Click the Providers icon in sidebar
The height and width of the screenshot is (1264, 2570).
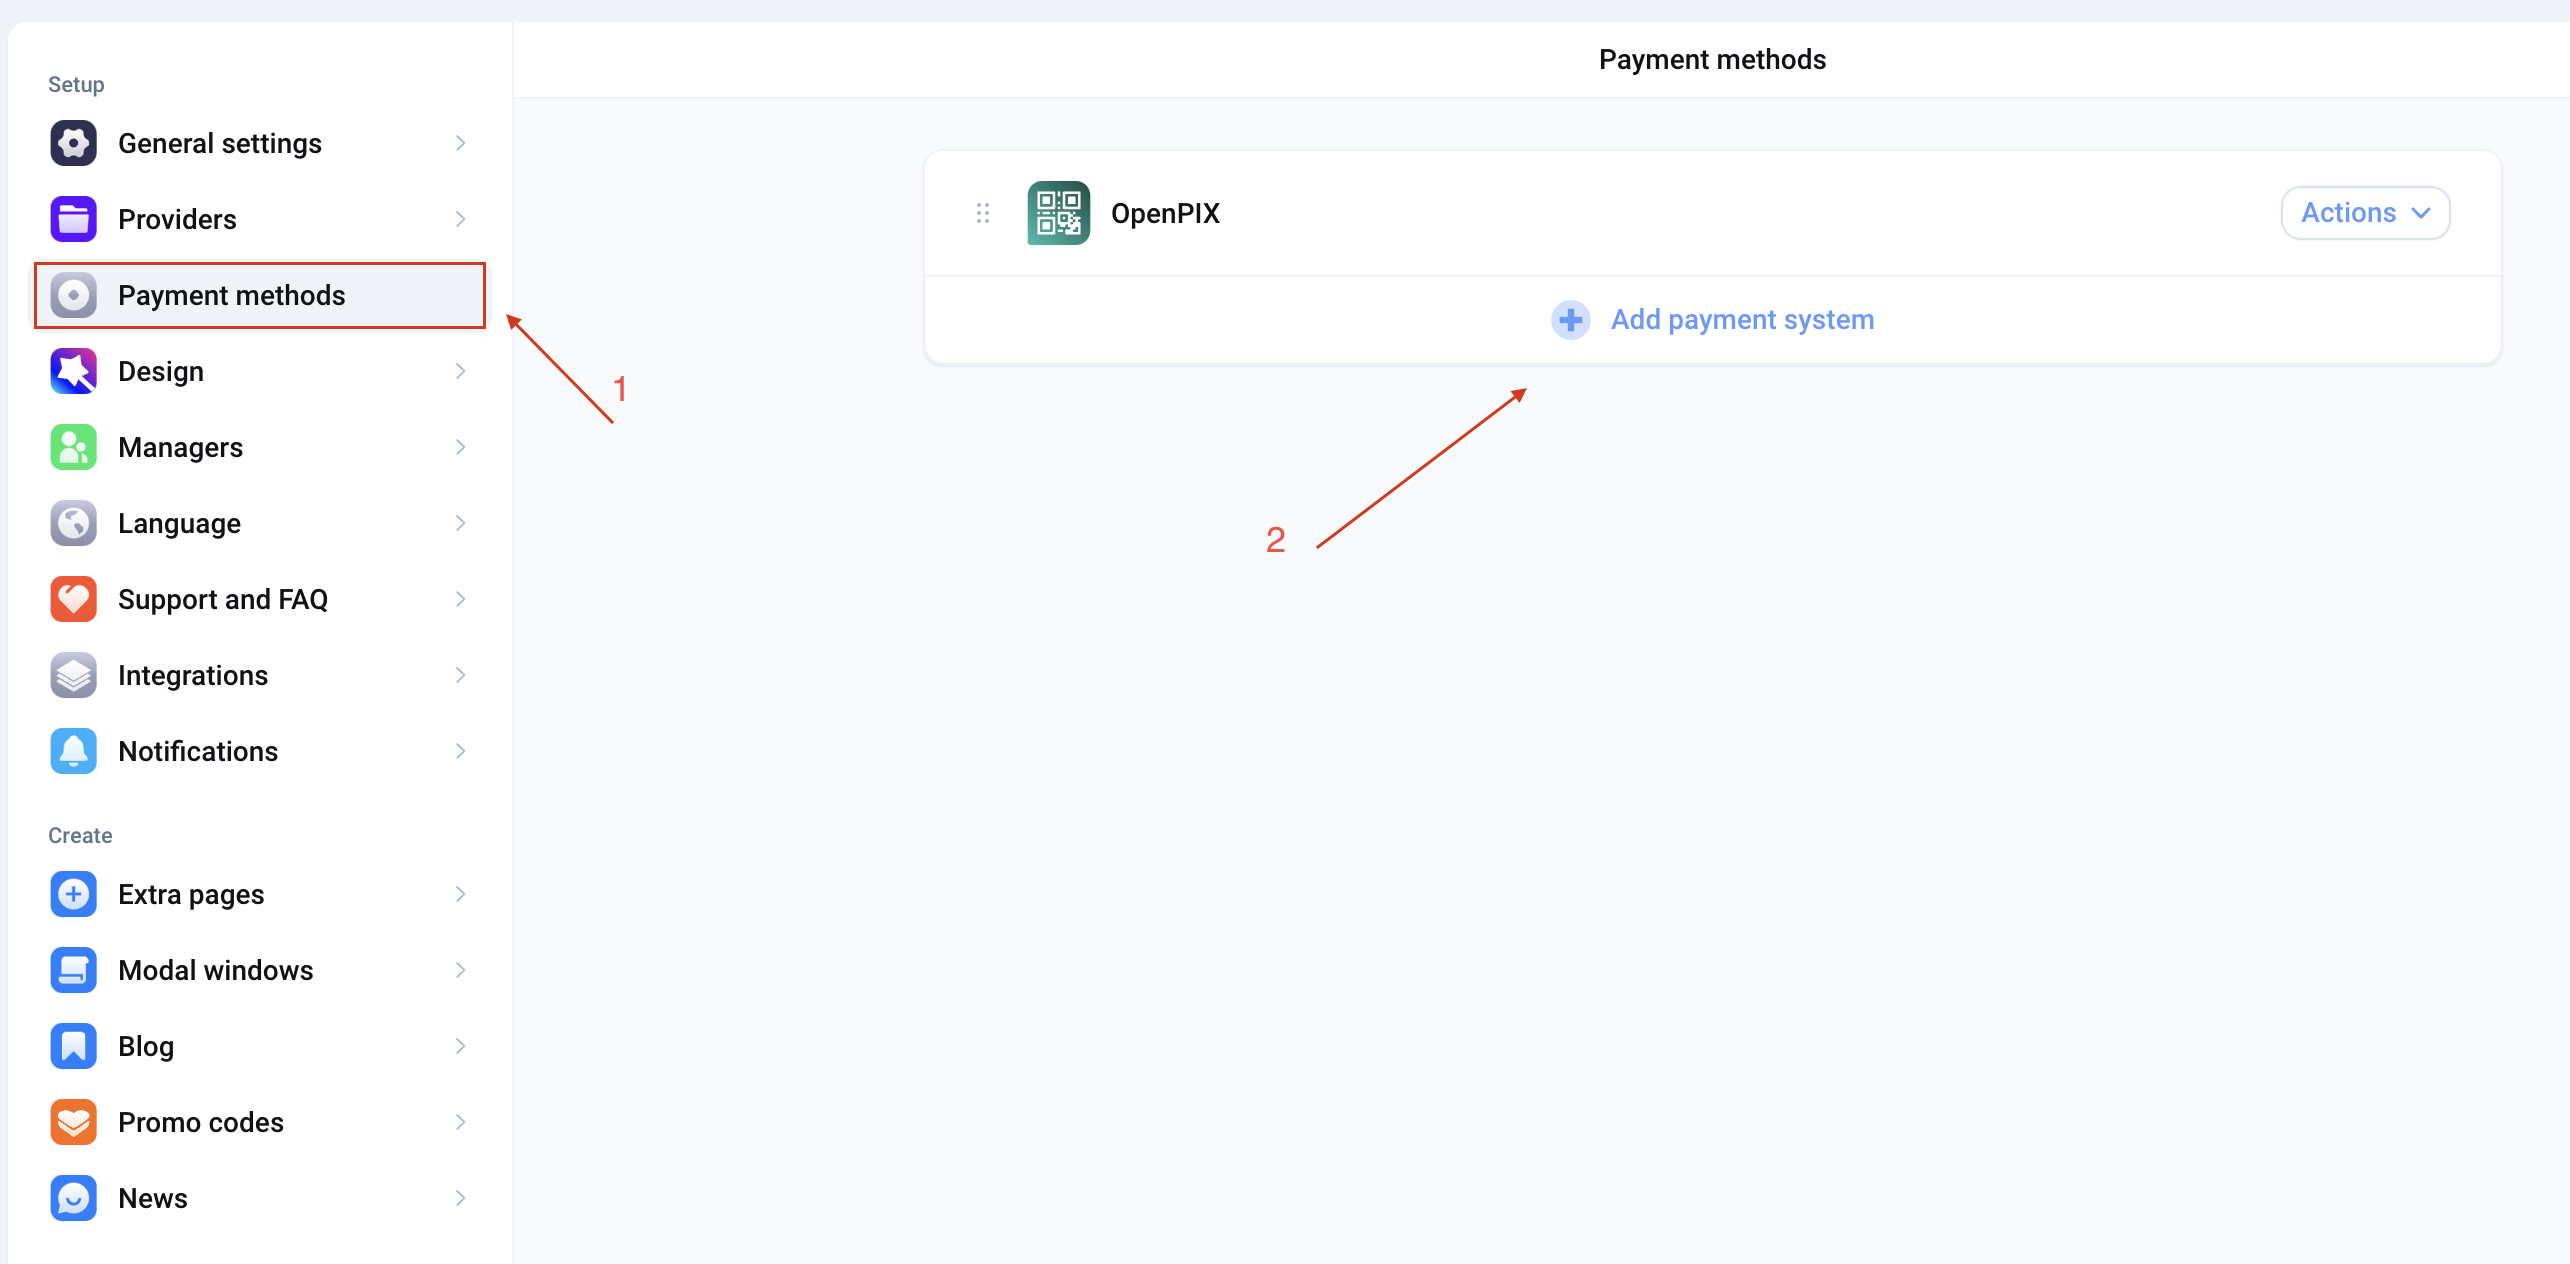coord(74,220)
